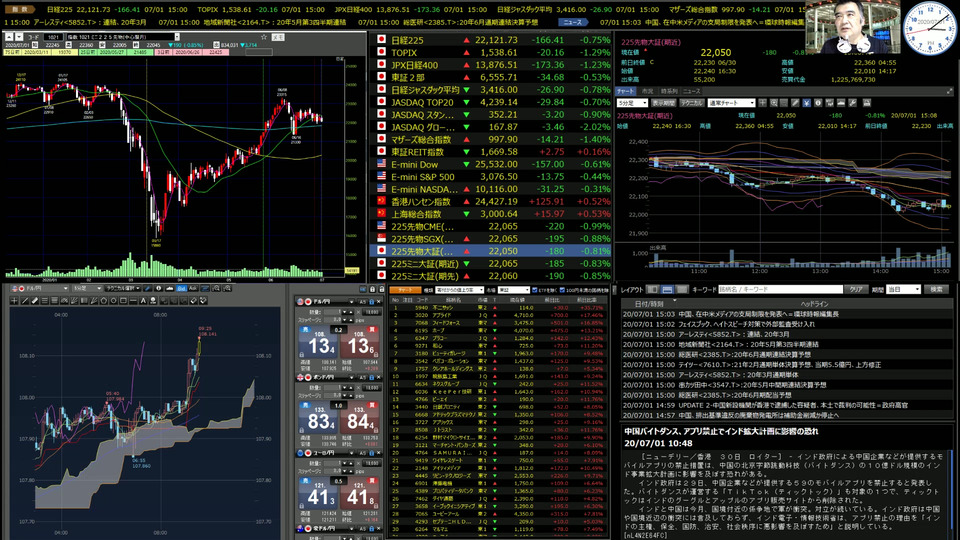The width and height of the screenshot is (960, 540).
Task: Click the ニュース label in the top ticker bar
Action: pos(573,22)
